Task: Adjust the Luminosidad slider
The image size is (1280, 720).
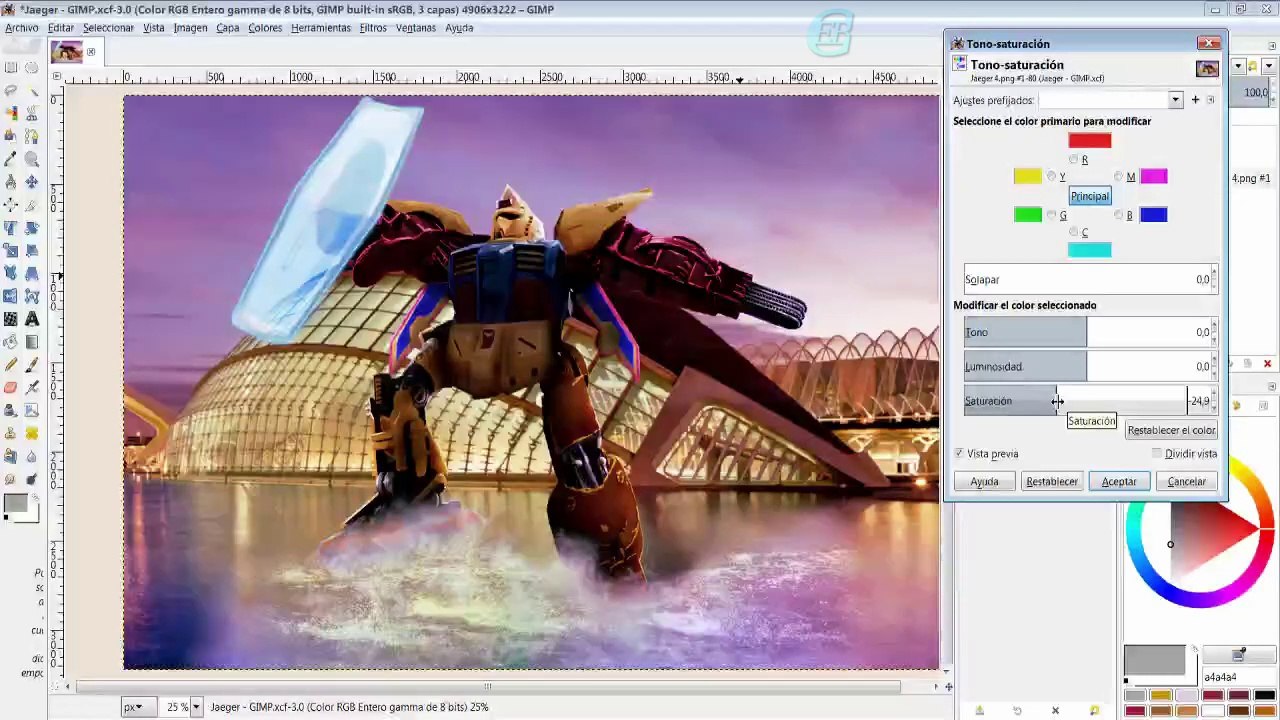Action: (x=1090, y=366)
